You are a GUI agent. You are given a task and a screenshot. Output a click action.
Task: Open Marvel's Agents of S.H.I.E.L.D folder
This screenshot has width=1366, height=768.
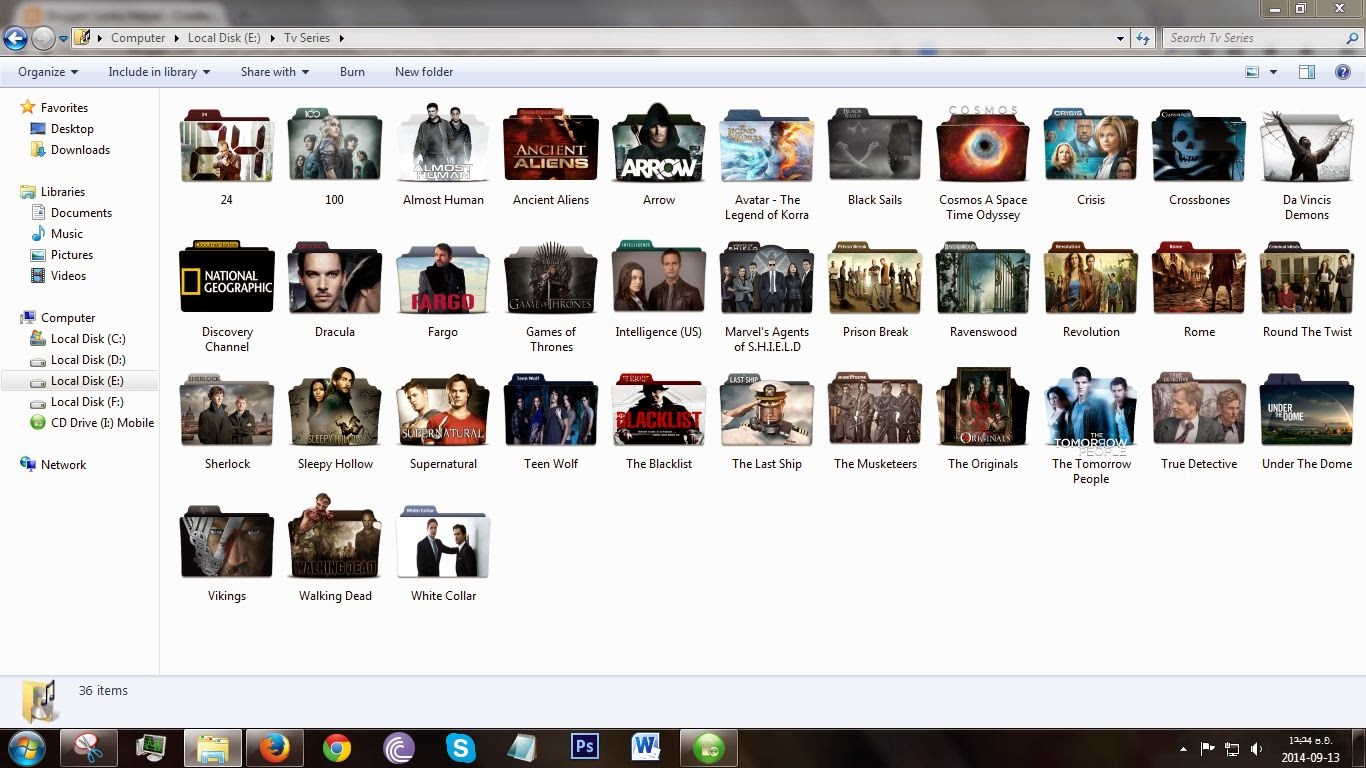point(767,279)
